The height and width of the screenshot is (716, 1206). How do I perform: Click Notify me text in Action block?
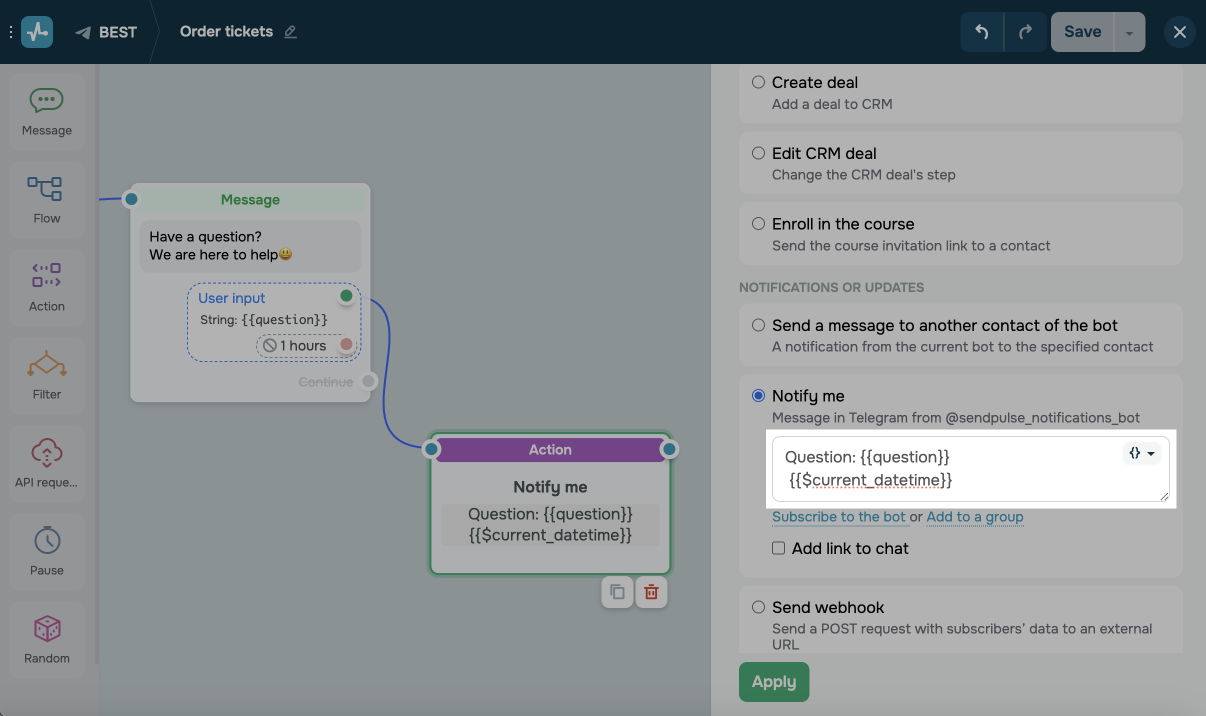pos(550,487)
